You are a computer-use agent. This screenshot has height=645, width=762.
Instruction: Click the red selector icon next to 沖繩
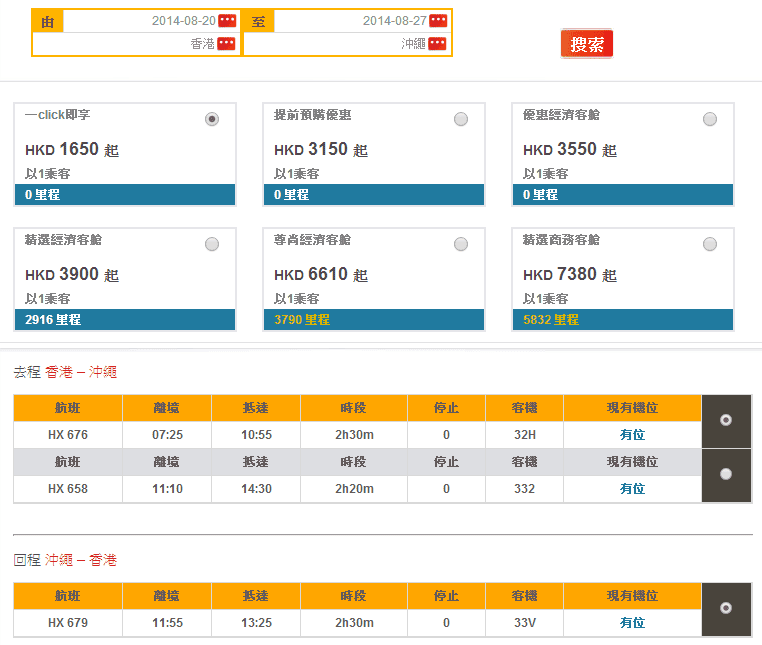(438, 44)
